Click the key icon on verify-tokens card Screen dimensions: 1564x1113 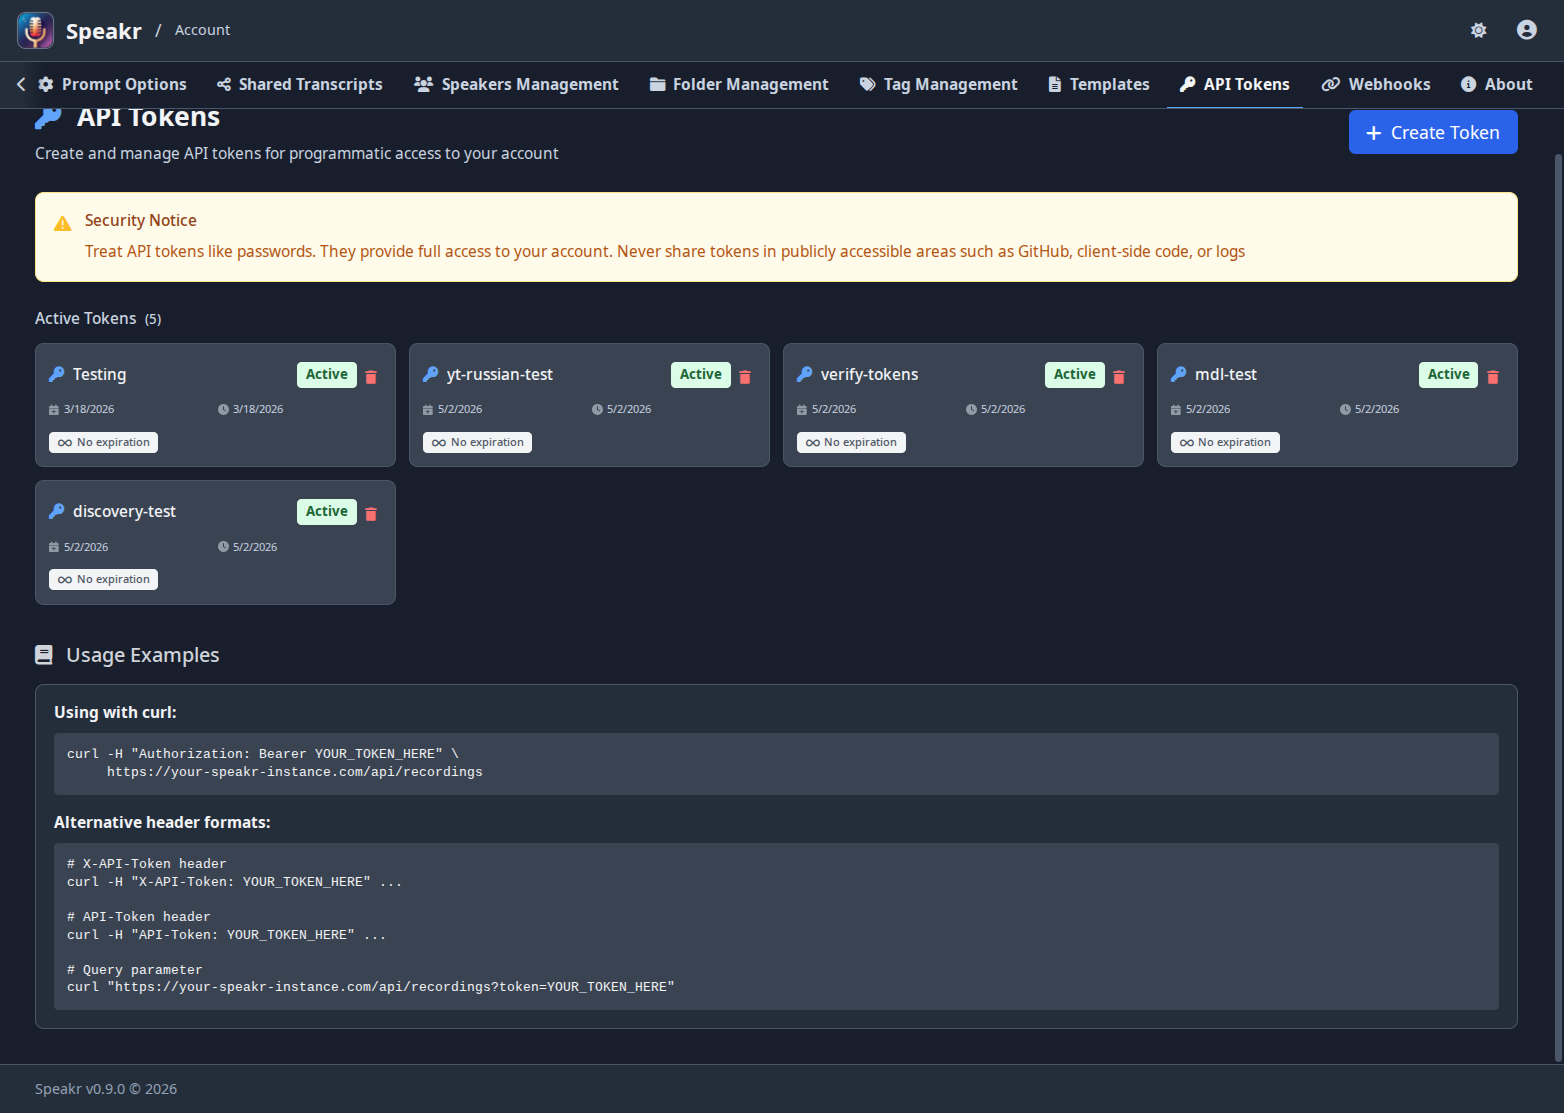pos(805,374)
